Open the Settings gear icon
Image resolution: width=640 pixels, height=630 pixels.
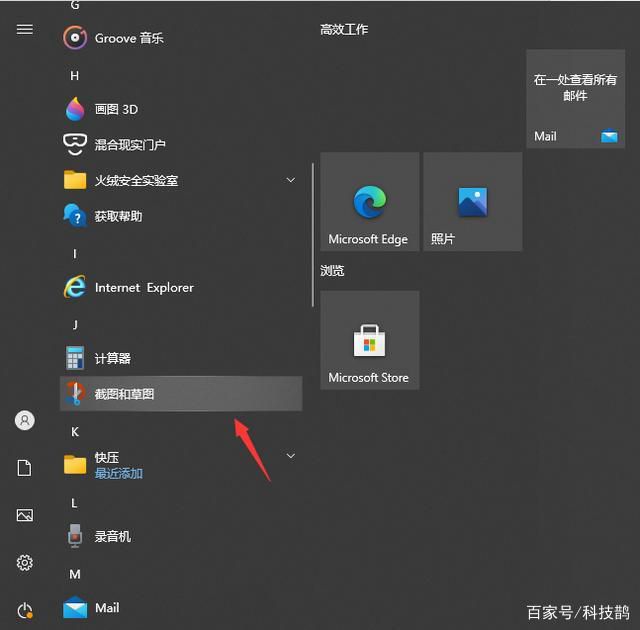(x=24, y=563)
